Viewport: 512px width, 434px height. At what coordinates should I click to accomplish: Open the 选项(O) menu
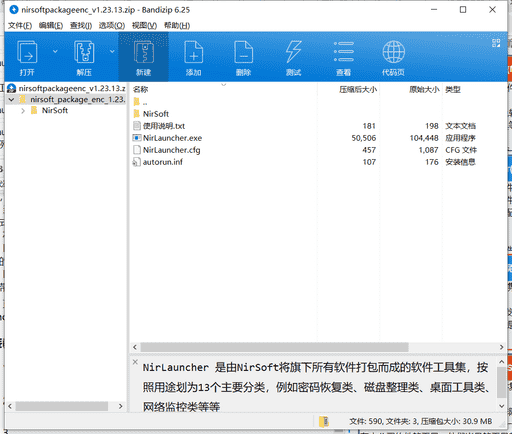click(112, 26)
